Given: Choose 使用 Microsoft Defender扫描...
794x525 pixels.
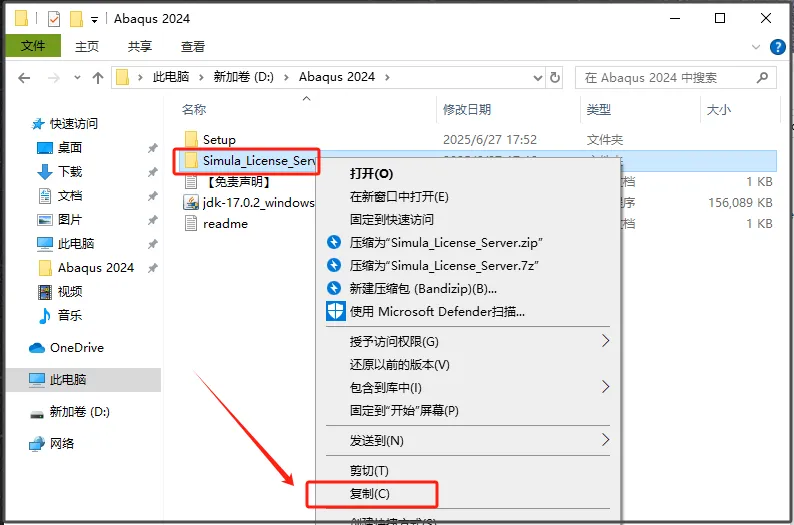Looking at the screenshot, I should 437,311.
